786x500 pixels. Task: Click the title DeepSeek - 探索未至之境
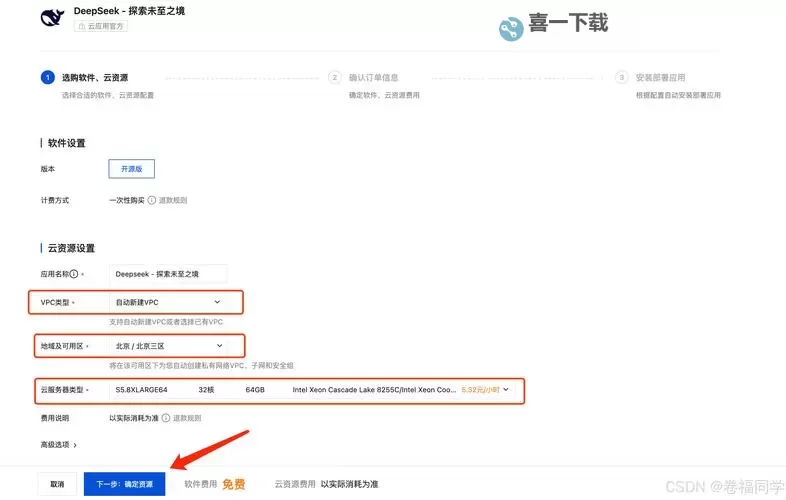pos(129,11)
